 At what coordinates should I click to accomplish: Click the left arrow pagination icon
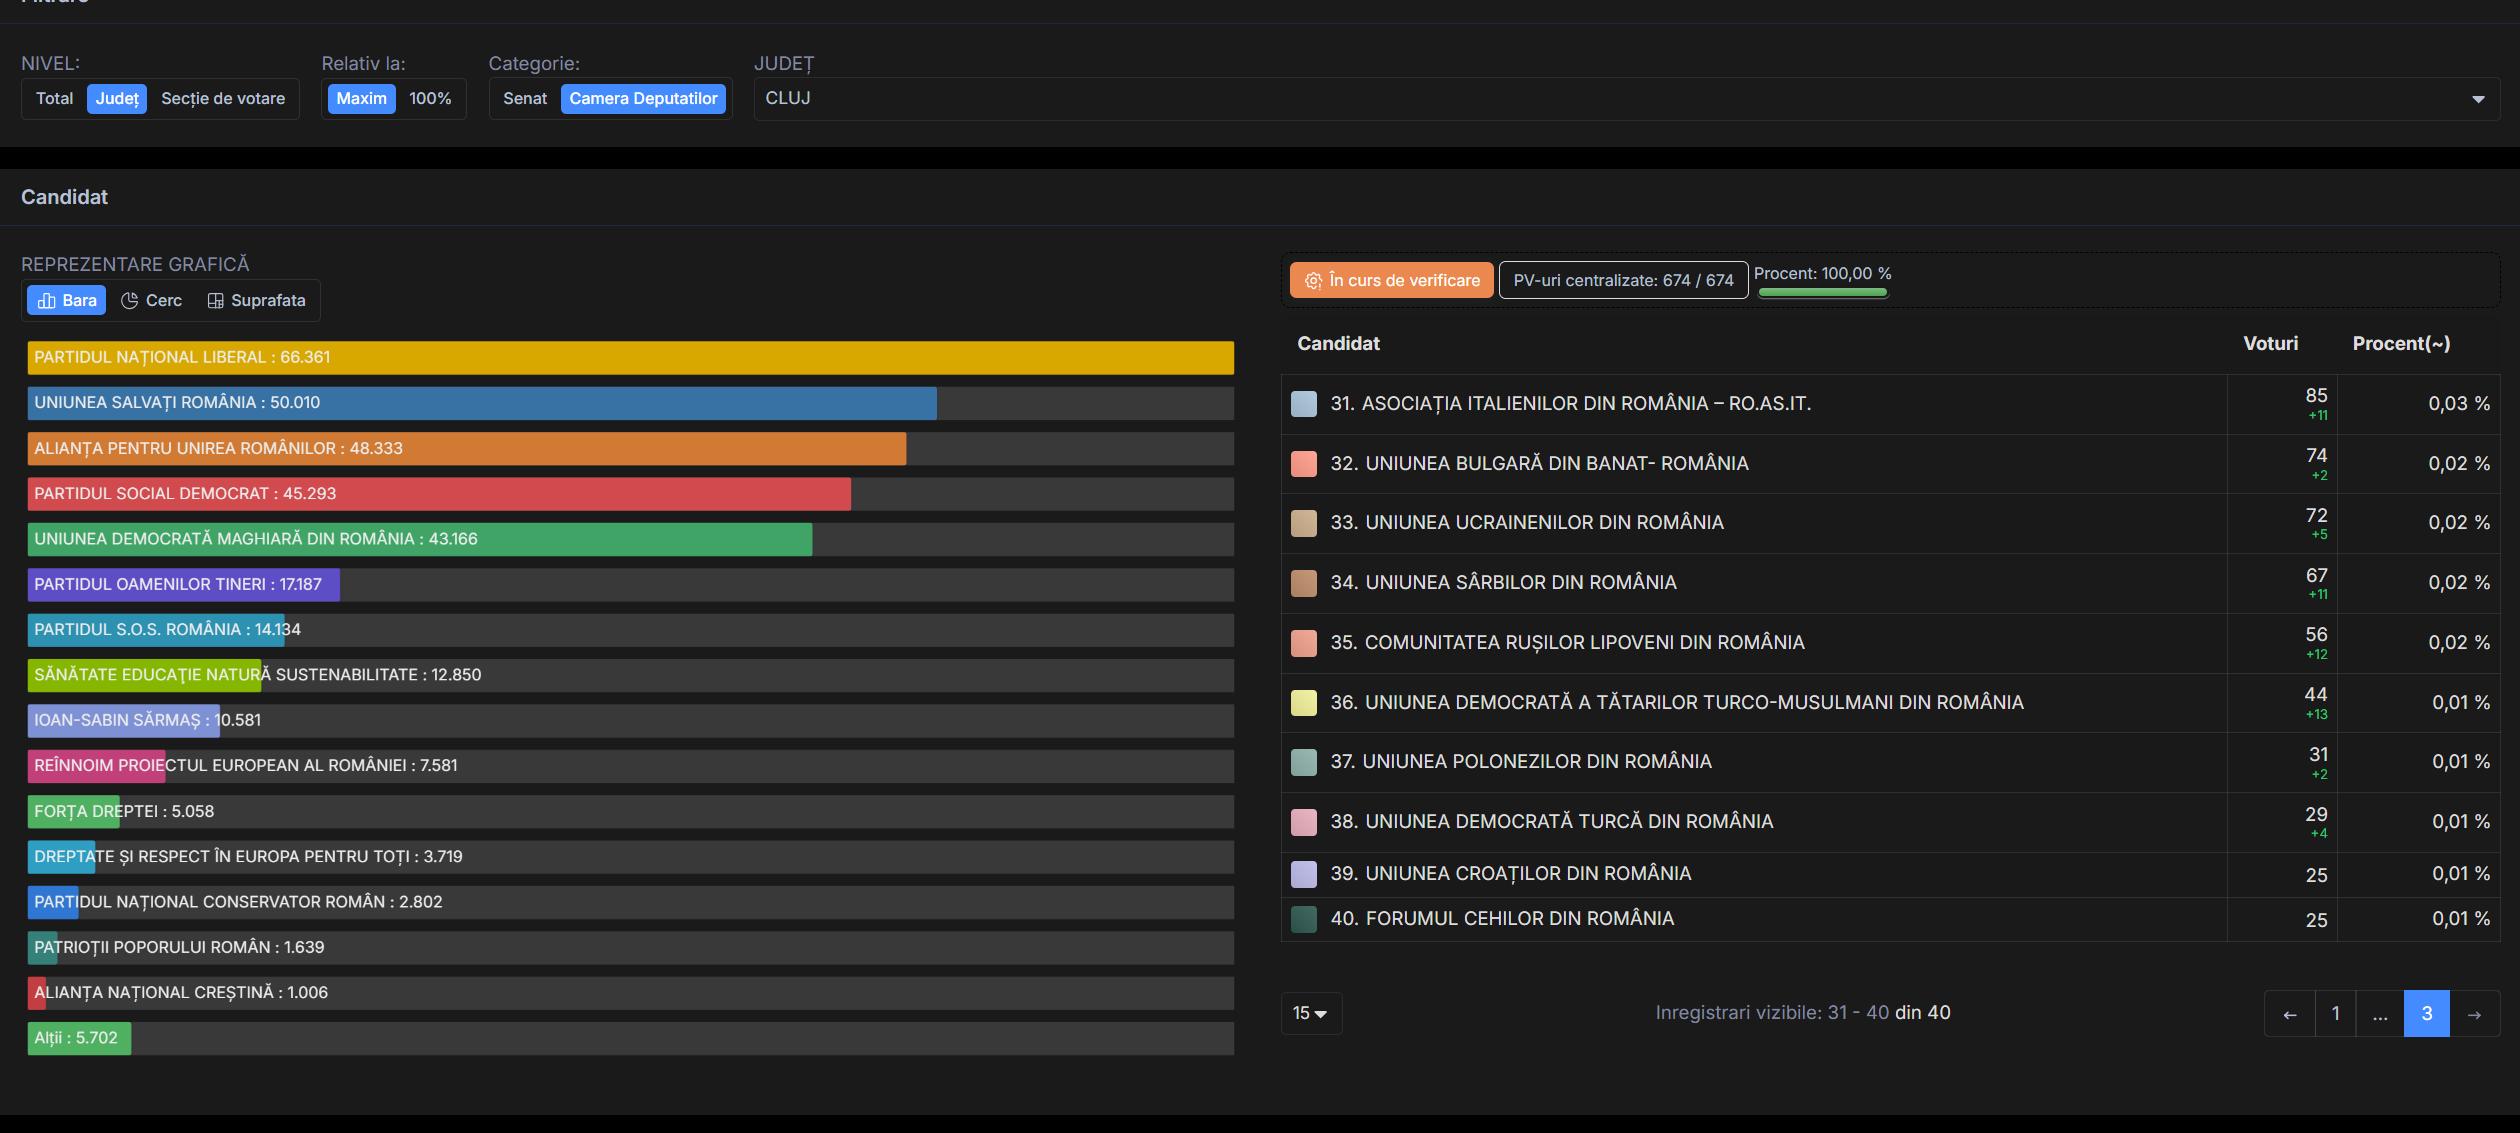pos(2289,1013)
